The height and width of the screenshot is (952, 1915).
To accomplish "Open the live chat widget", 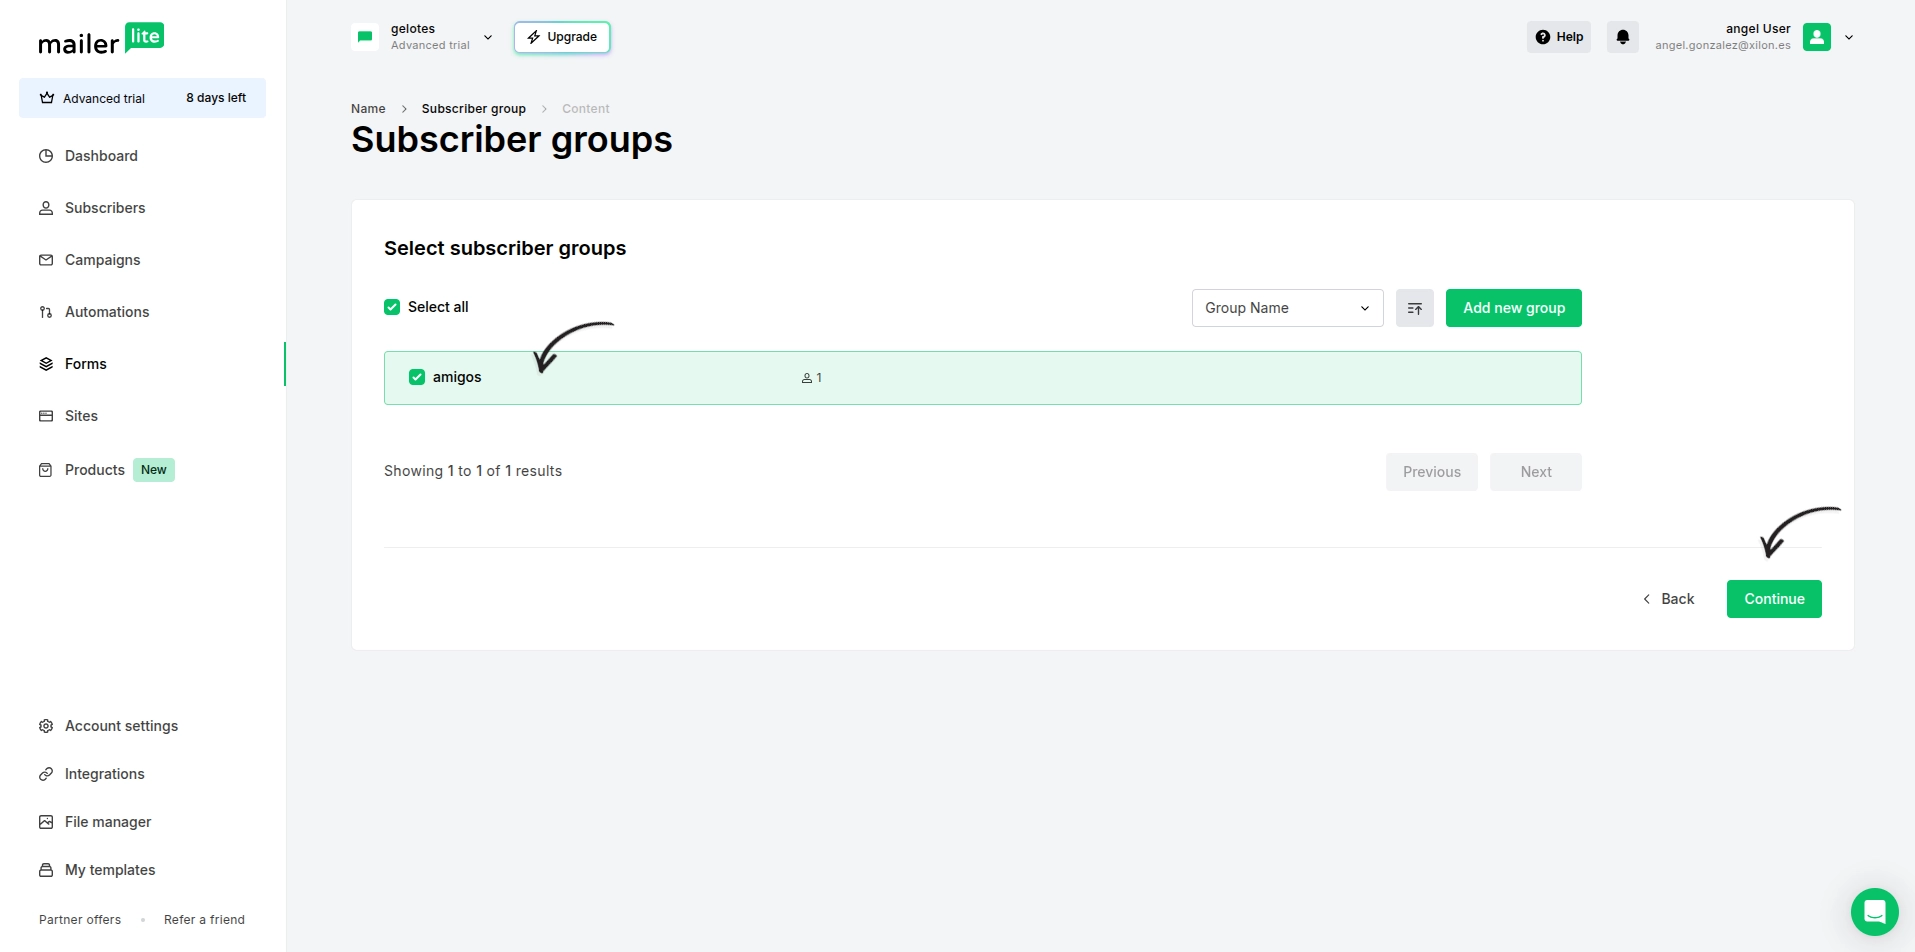I will pyautogui.click(x=1874, y=911).
